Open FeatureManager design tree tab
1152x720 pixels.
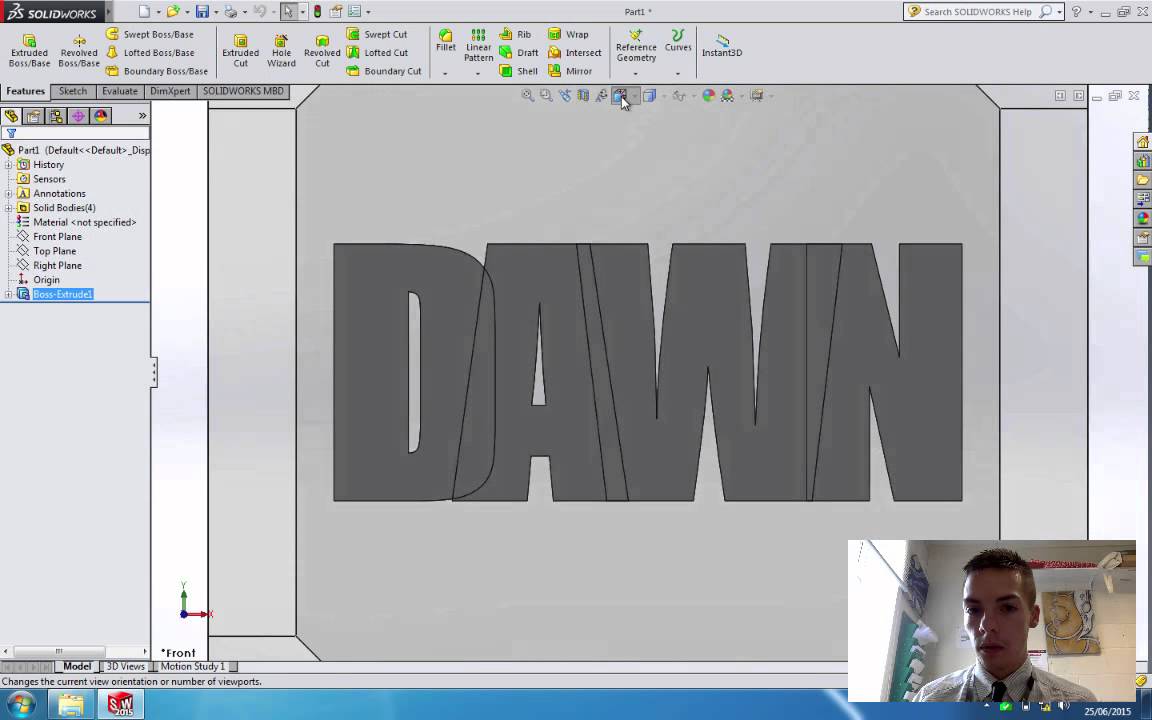coord(11,116)
